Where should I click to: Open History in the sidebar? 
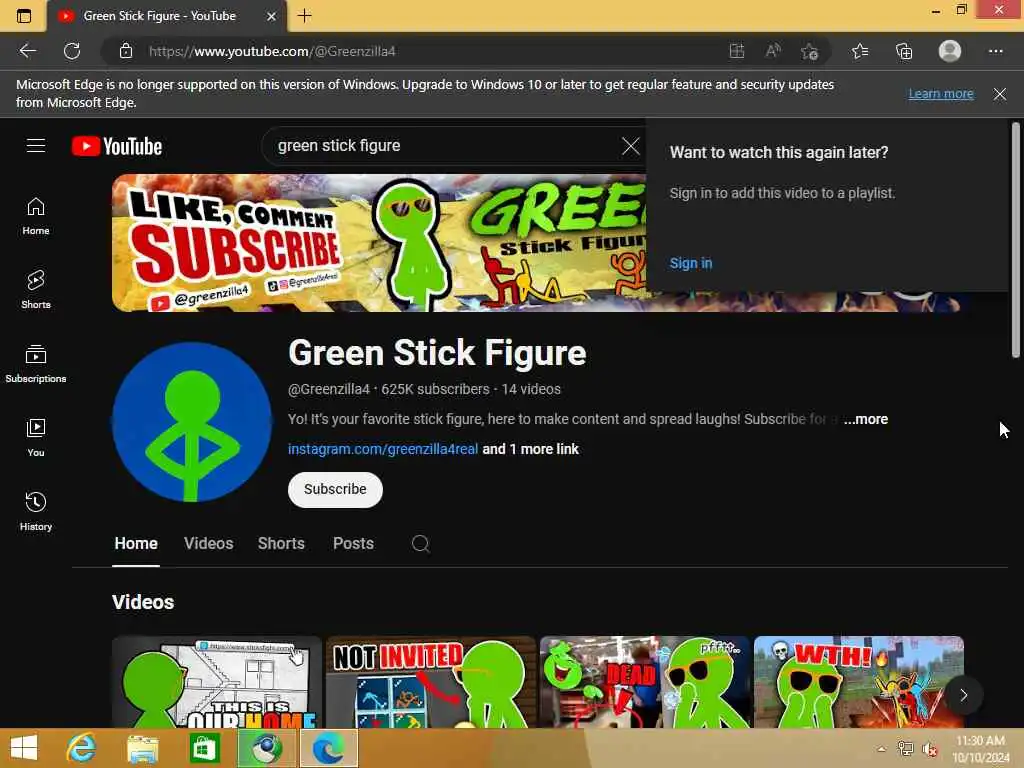(36, 511)
